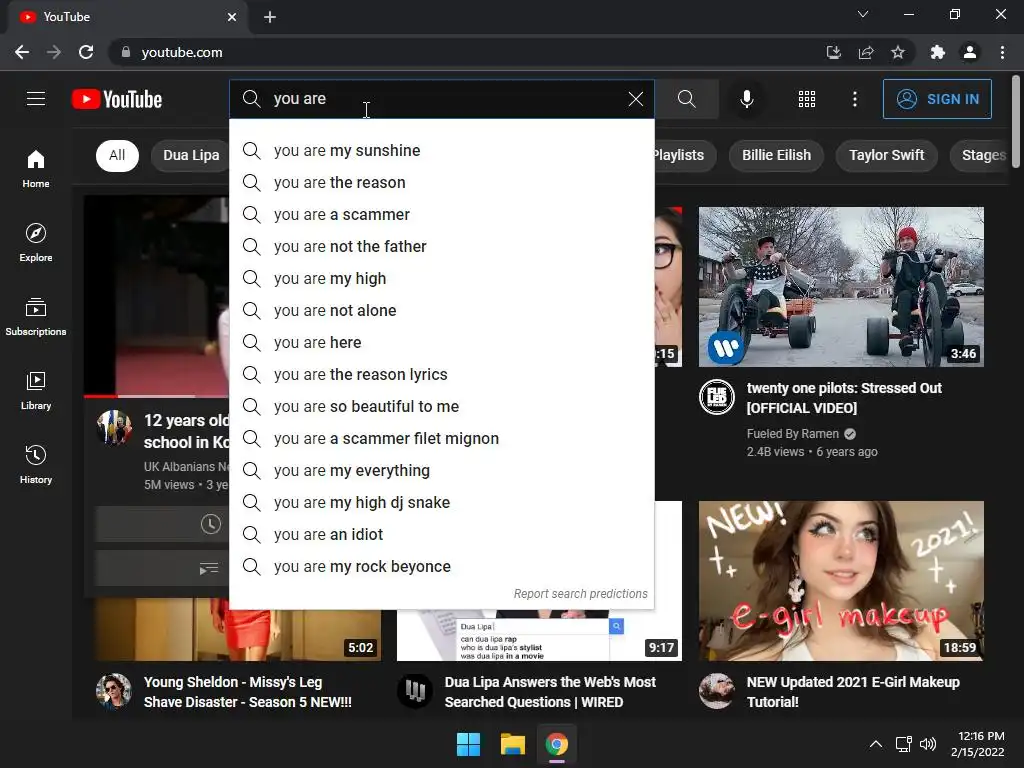Screen dimensions: 1024x768
Task: Open the YouTube hamburger guide menu
Action: coord(36,99)
